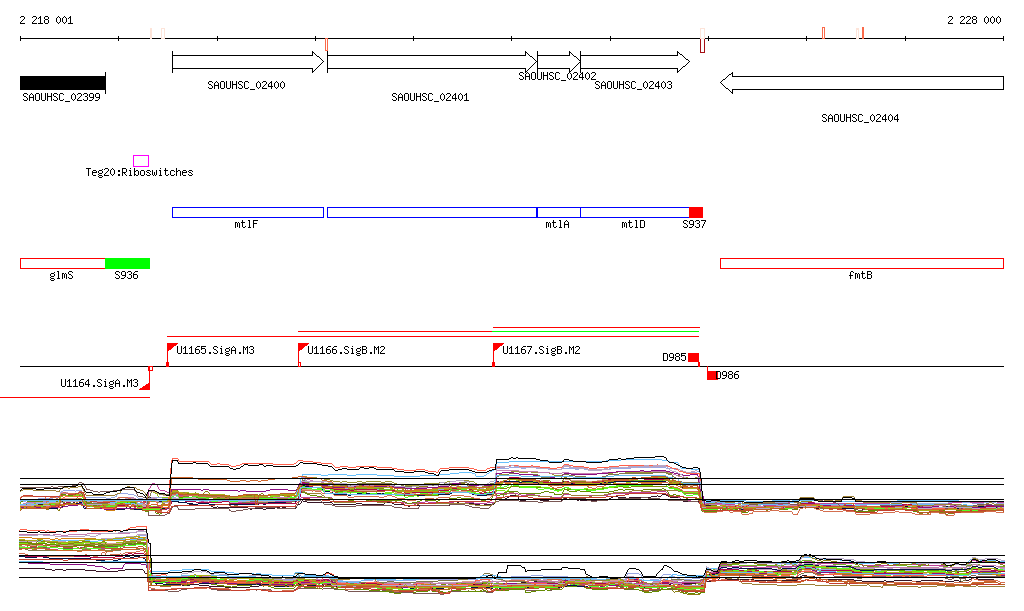Click the D986 terminator marker
This screenshot has height=611, width=1024.
pyautogui.click(x=712, y=375)
